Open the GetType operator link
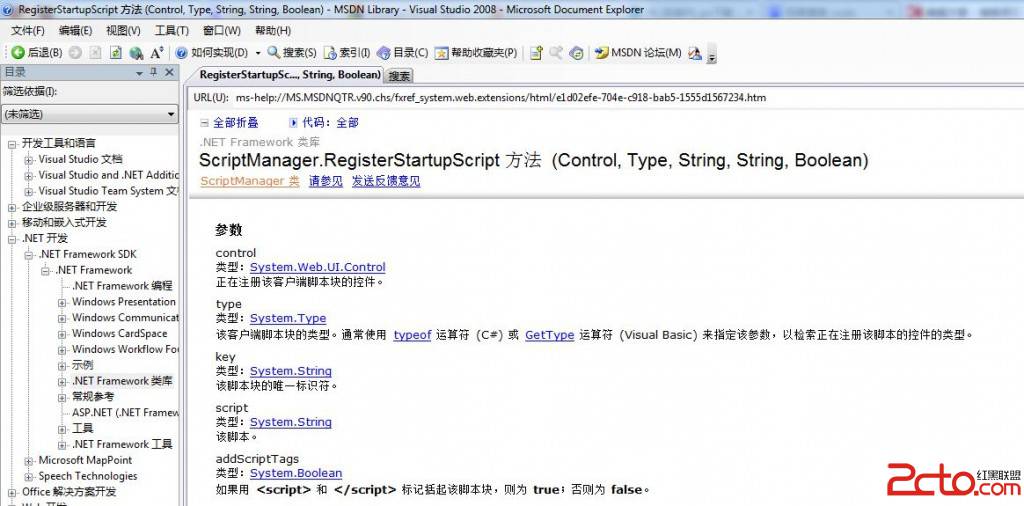Image resolution: width=1024 pixels, height=506 pixels. tap(549, 335)
